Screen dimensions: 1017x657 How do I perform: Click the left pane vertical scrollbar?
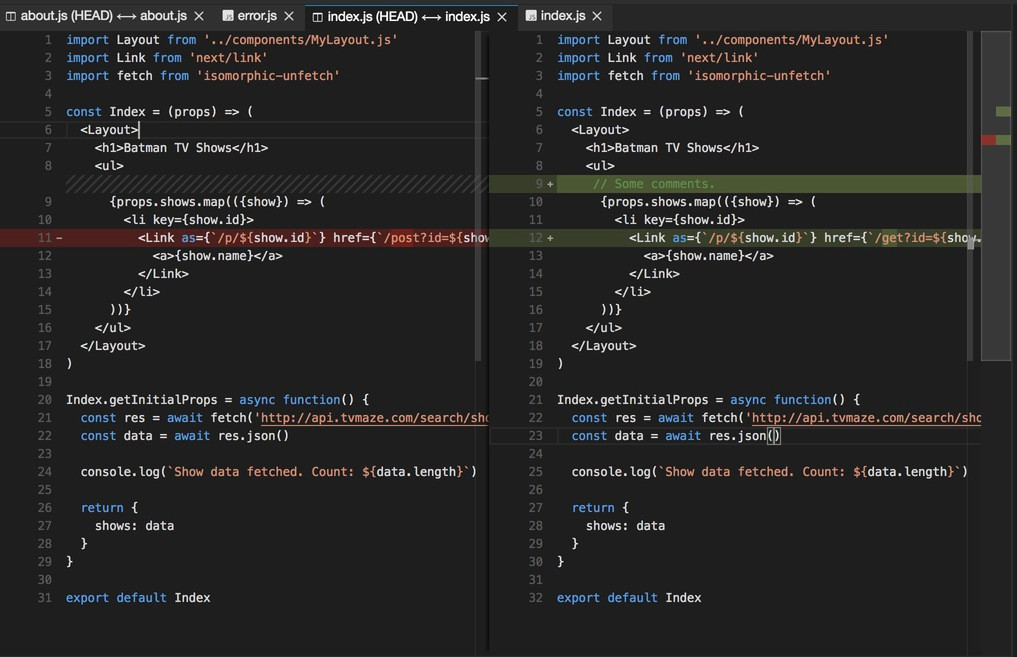(479, 195)
